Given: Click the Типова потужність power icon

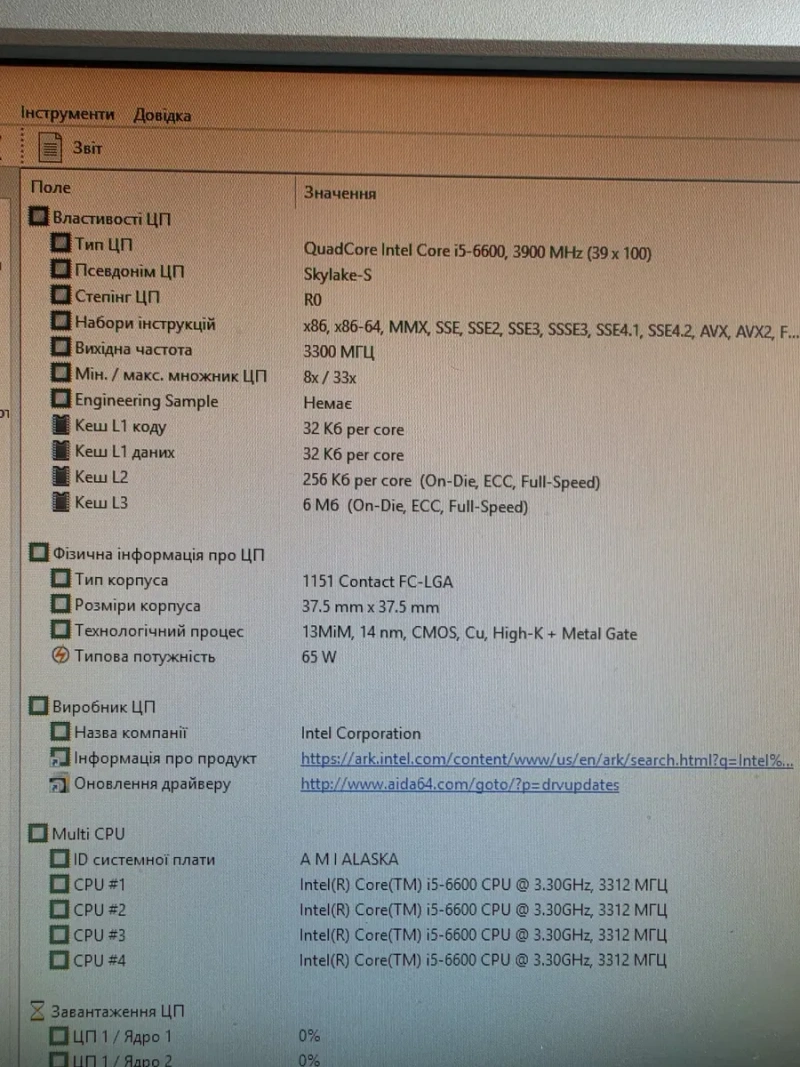Looking at the screenshot, I should [61, 655].
